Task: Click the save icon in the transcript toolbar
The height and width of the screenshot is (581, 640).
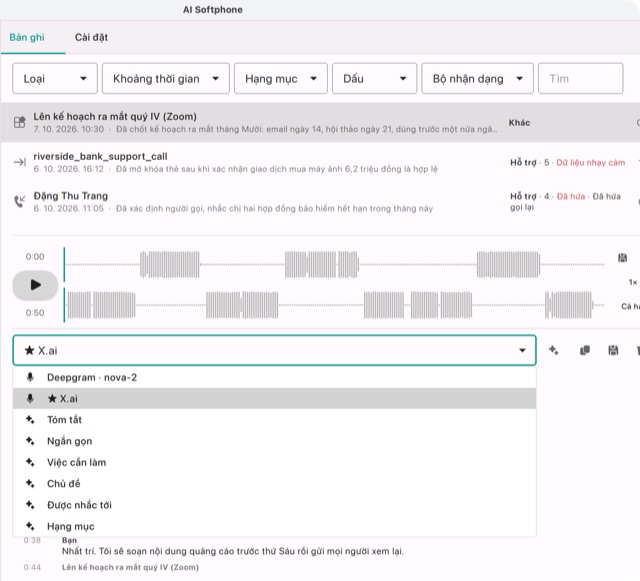Action: pos(613,350)
